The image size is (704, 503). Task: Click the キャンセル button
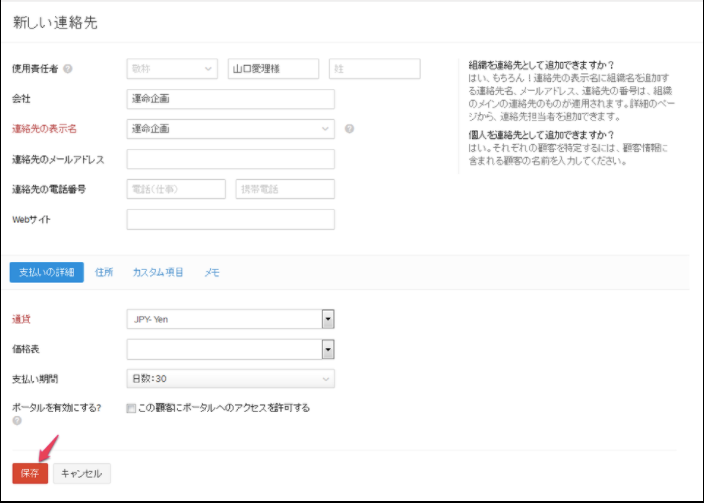pyautogui.click(x=82, y=474)
